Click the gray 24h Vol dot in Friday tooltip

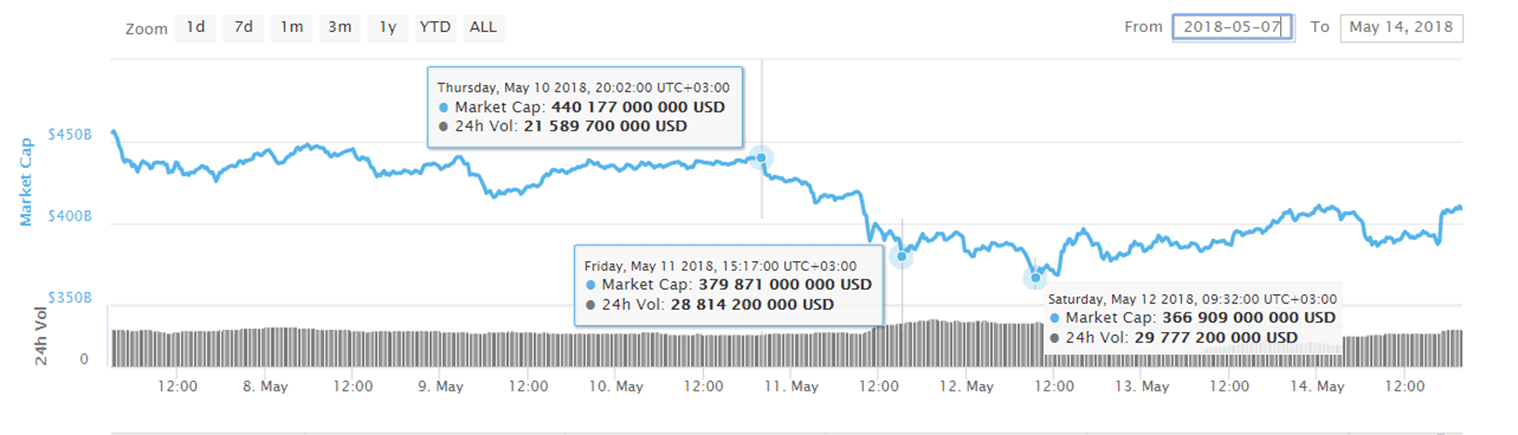click(x=590, y=304)
